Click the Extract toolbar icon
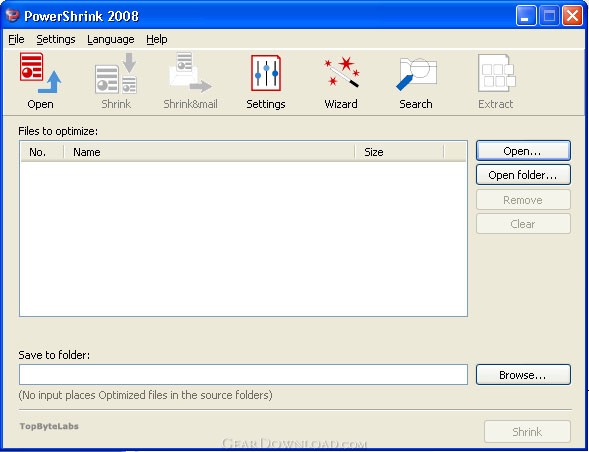 point(495,81)
